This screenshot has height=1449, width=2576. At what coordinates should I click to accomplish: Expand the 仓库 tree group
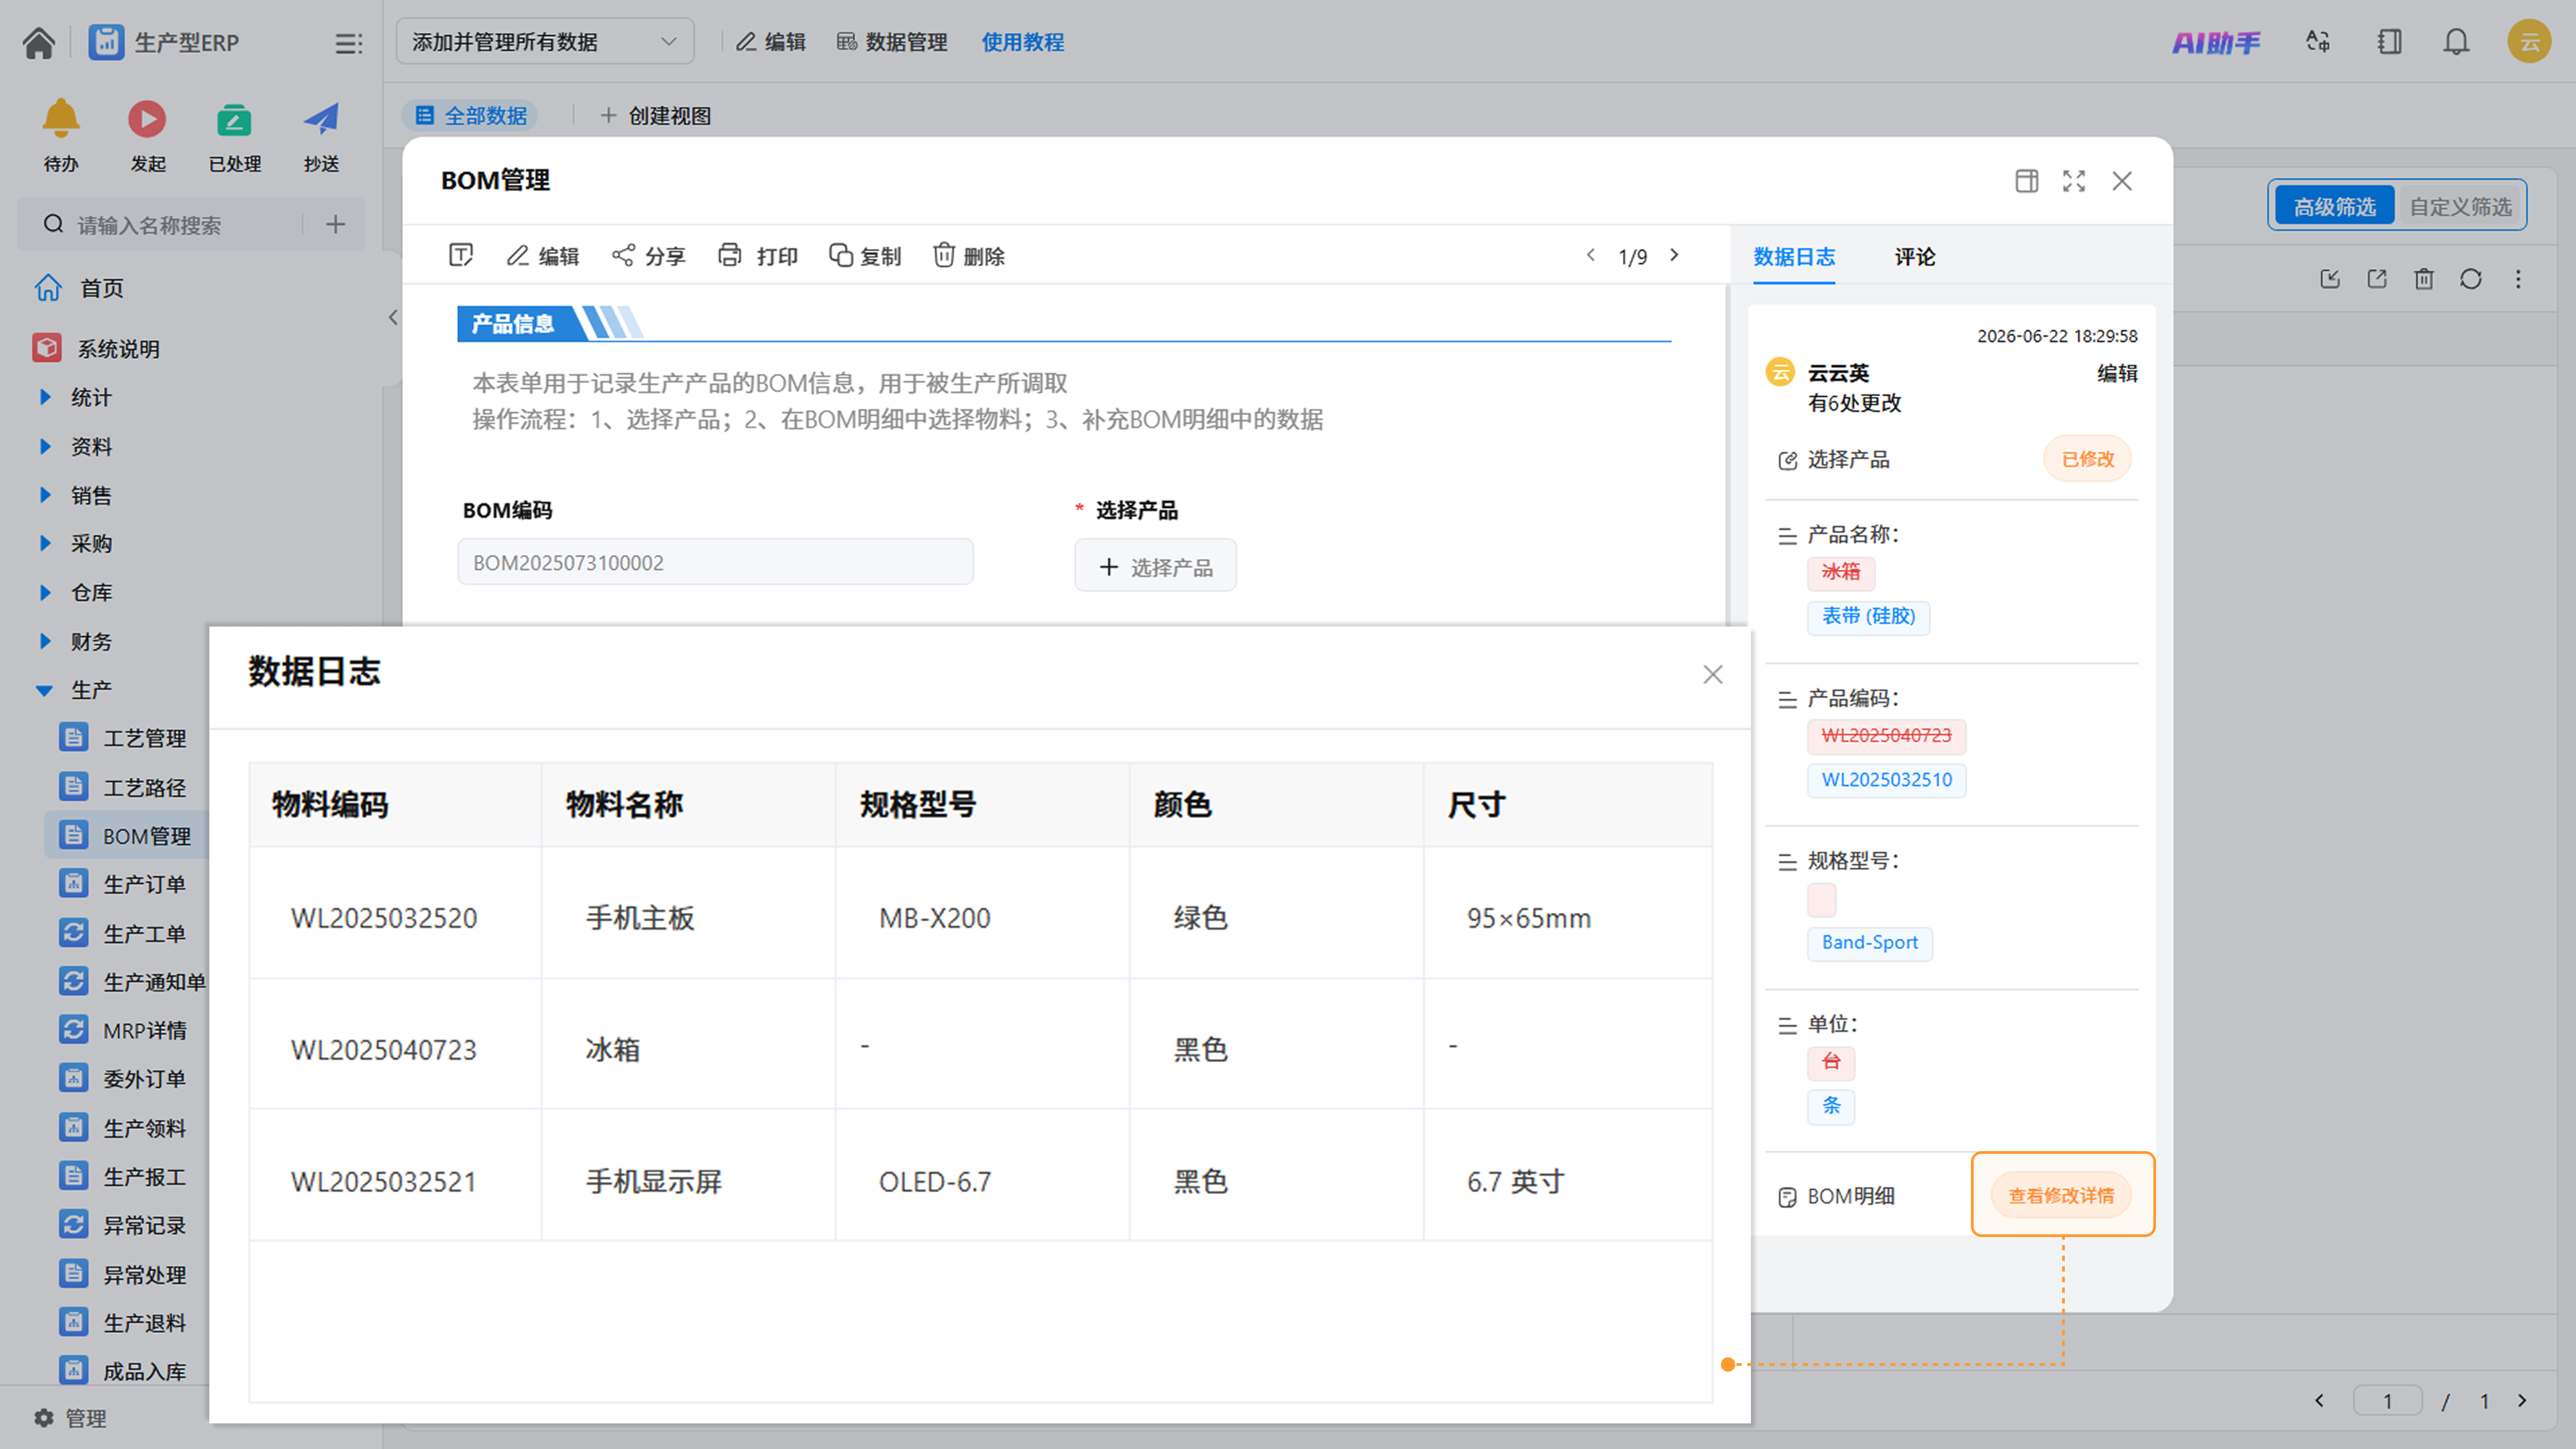[x=45, y=593]
